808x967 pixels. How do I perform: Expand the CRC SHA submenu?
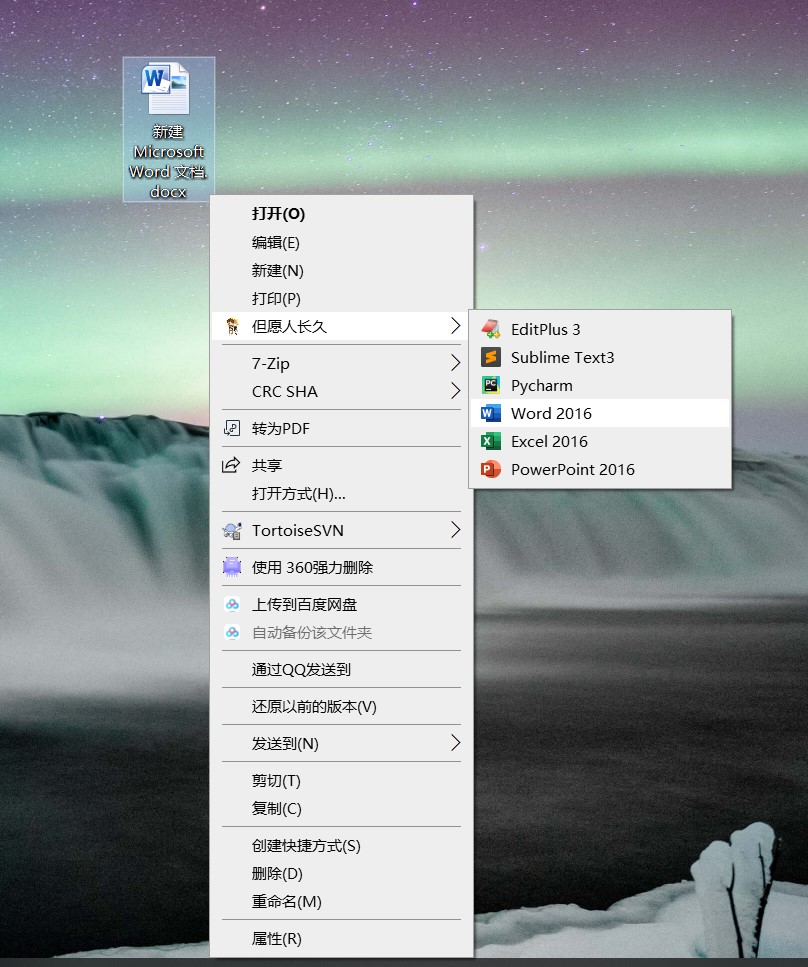340,391
